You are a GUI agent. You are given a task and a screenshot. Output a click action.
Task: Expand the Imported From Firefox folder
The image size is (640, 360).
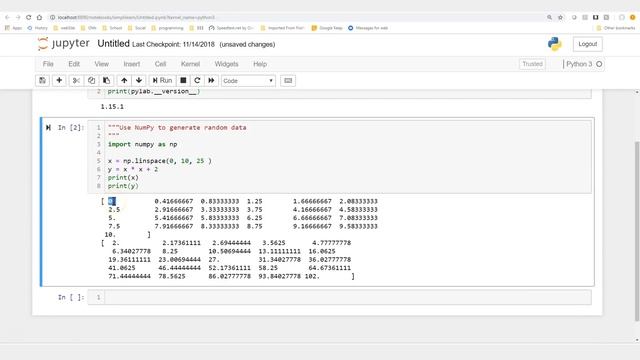click(282, 28)
